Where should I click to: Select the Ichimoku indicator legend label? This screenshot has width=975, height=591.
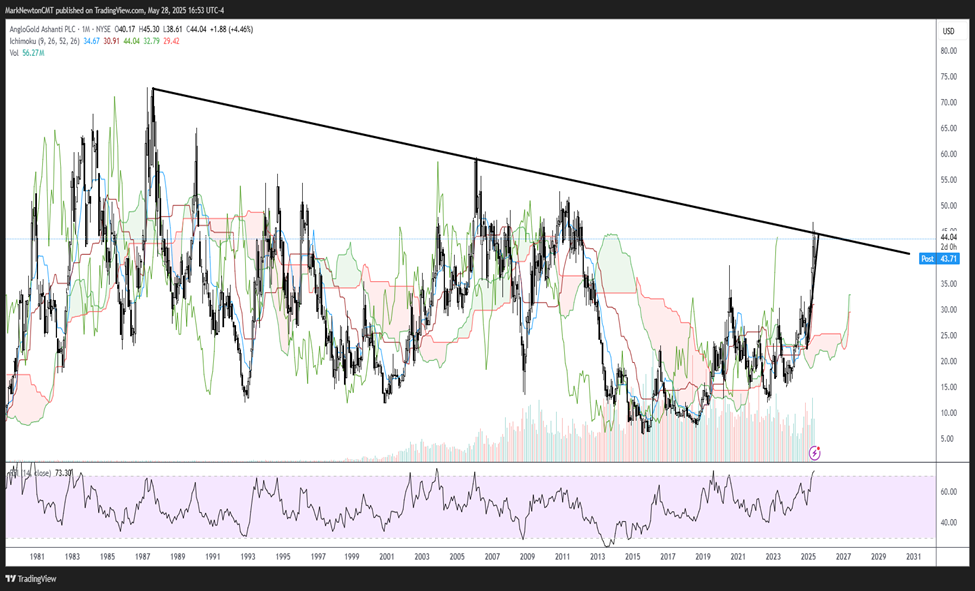pos(24,43)
